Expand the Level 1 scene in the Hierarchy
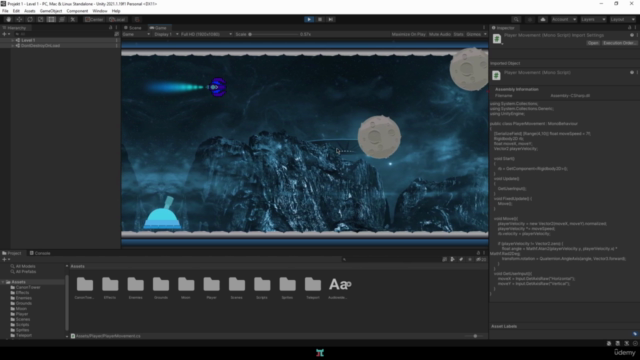640x360 pixels. [x=13, y=40]
